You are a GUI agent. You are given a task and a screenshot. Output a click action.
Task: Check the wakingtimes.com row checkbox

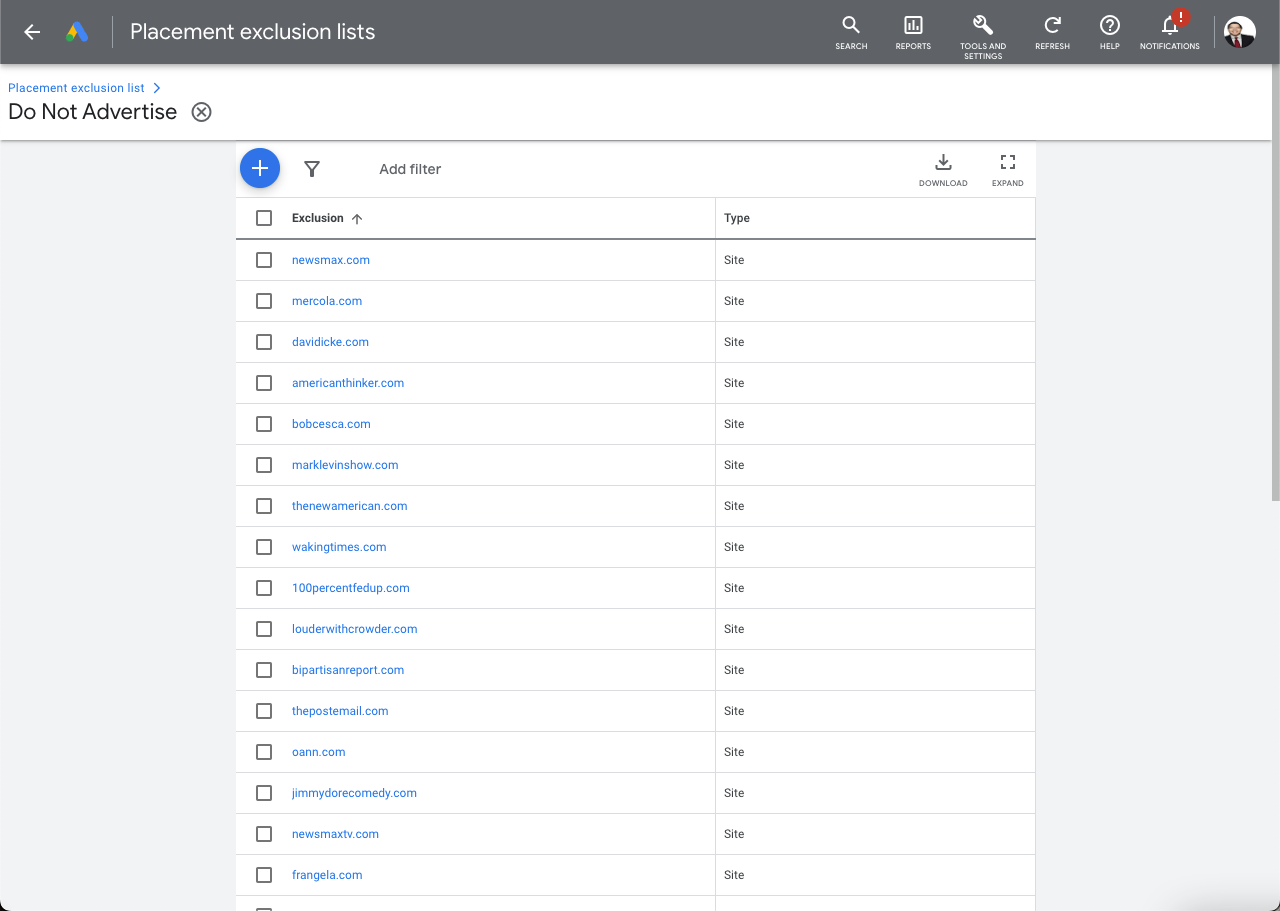264,547
